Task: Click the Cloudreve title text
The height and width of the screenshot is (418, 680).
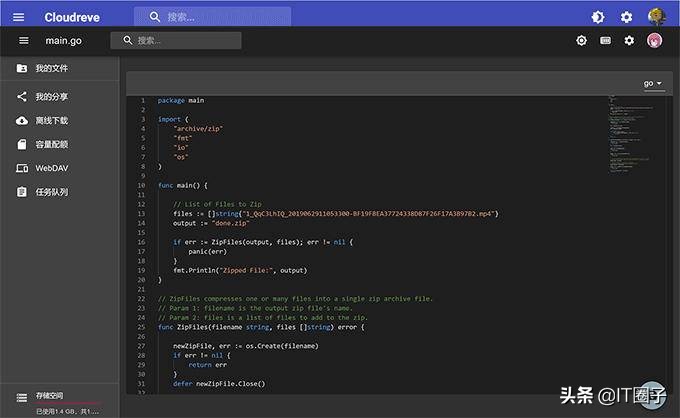Action: (72, 17)
